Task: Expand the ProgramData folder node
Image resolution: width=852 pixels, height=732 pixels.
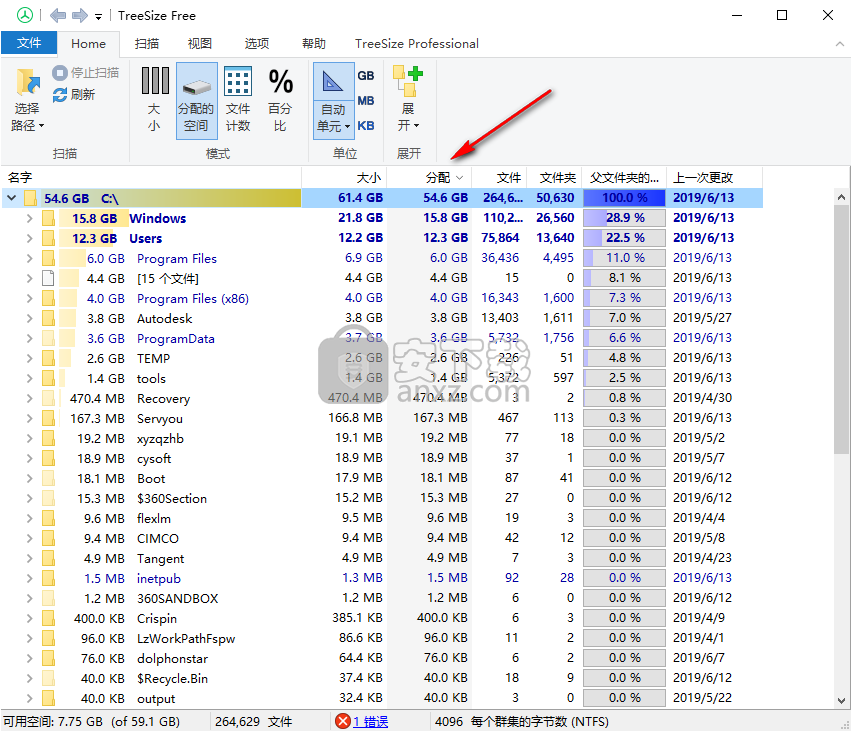Action: [29, 339]
